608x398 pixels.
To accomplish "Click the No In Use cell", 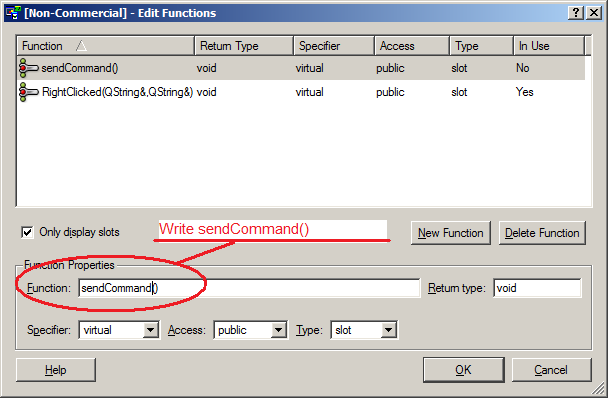I will pyautogui.click(x=522, y=69).
